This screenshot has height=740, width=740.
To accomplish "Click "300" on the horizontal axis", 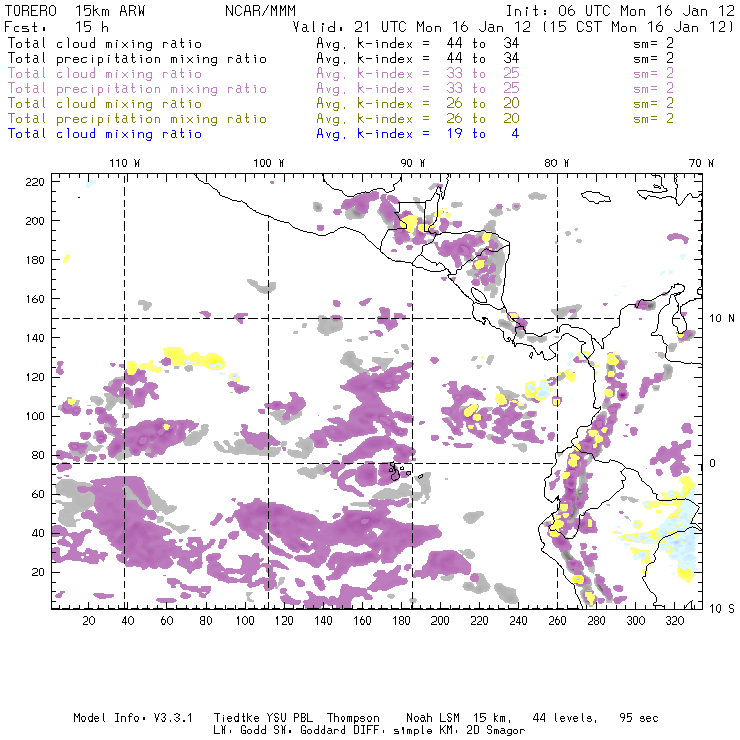I will (x=636, y=621).
